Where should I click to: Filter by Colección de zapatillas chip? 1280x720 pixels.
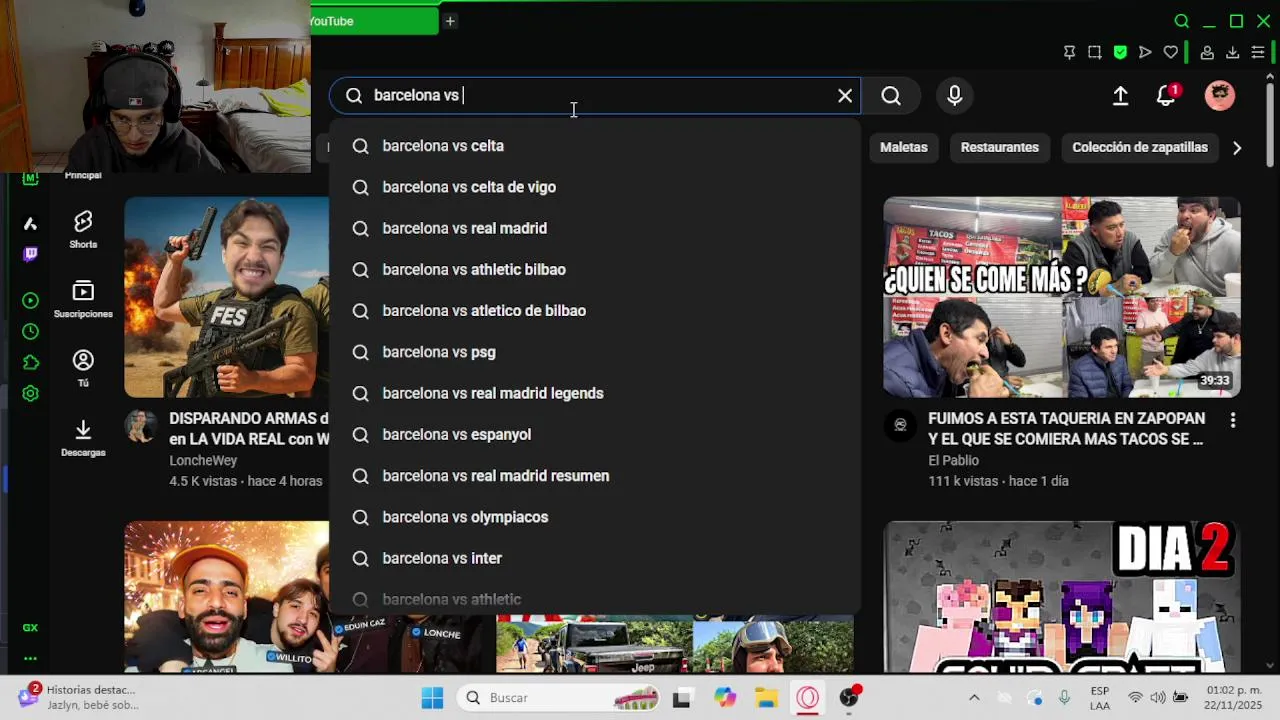click(1140, 147)
